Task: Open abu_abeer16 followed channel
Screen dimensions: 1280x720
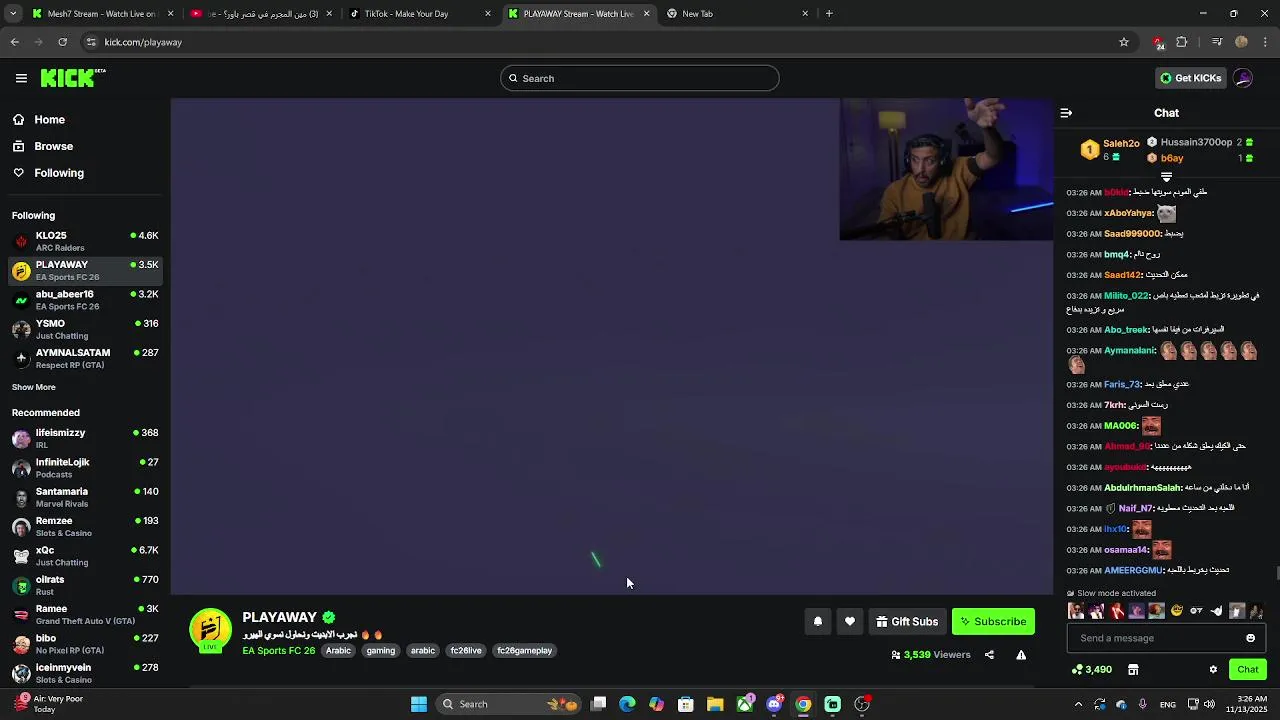Action: tap(85, 300)
